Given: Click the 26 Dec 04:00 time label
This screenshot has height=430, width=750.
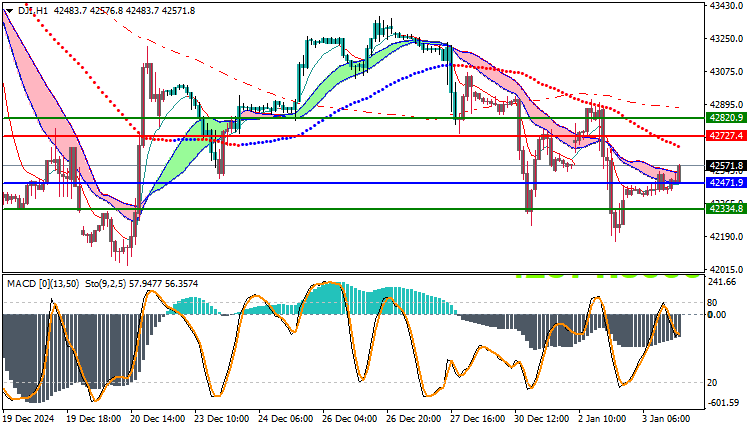Looking at the screenshot, I should click(x=350, y=419).
